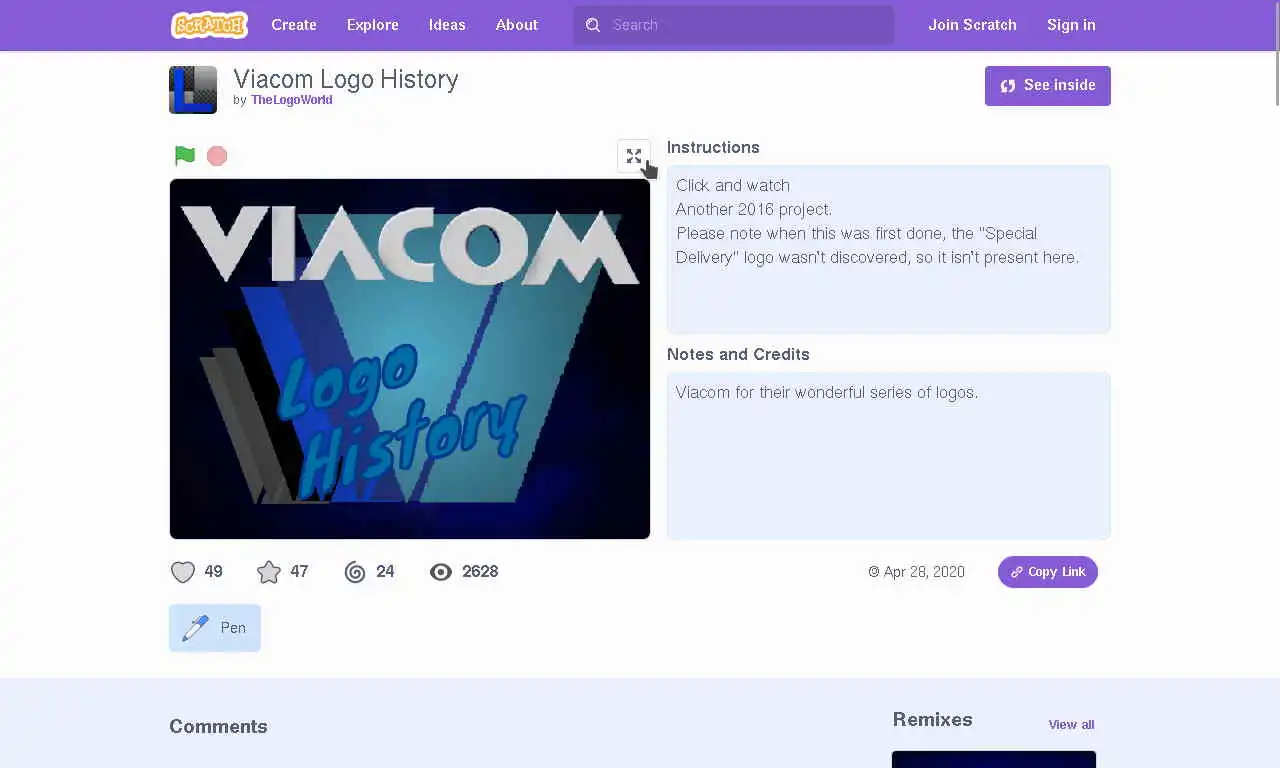This screenshot has width=1280, height=768.
Task: Open the Create menu item
Action: 294,25
